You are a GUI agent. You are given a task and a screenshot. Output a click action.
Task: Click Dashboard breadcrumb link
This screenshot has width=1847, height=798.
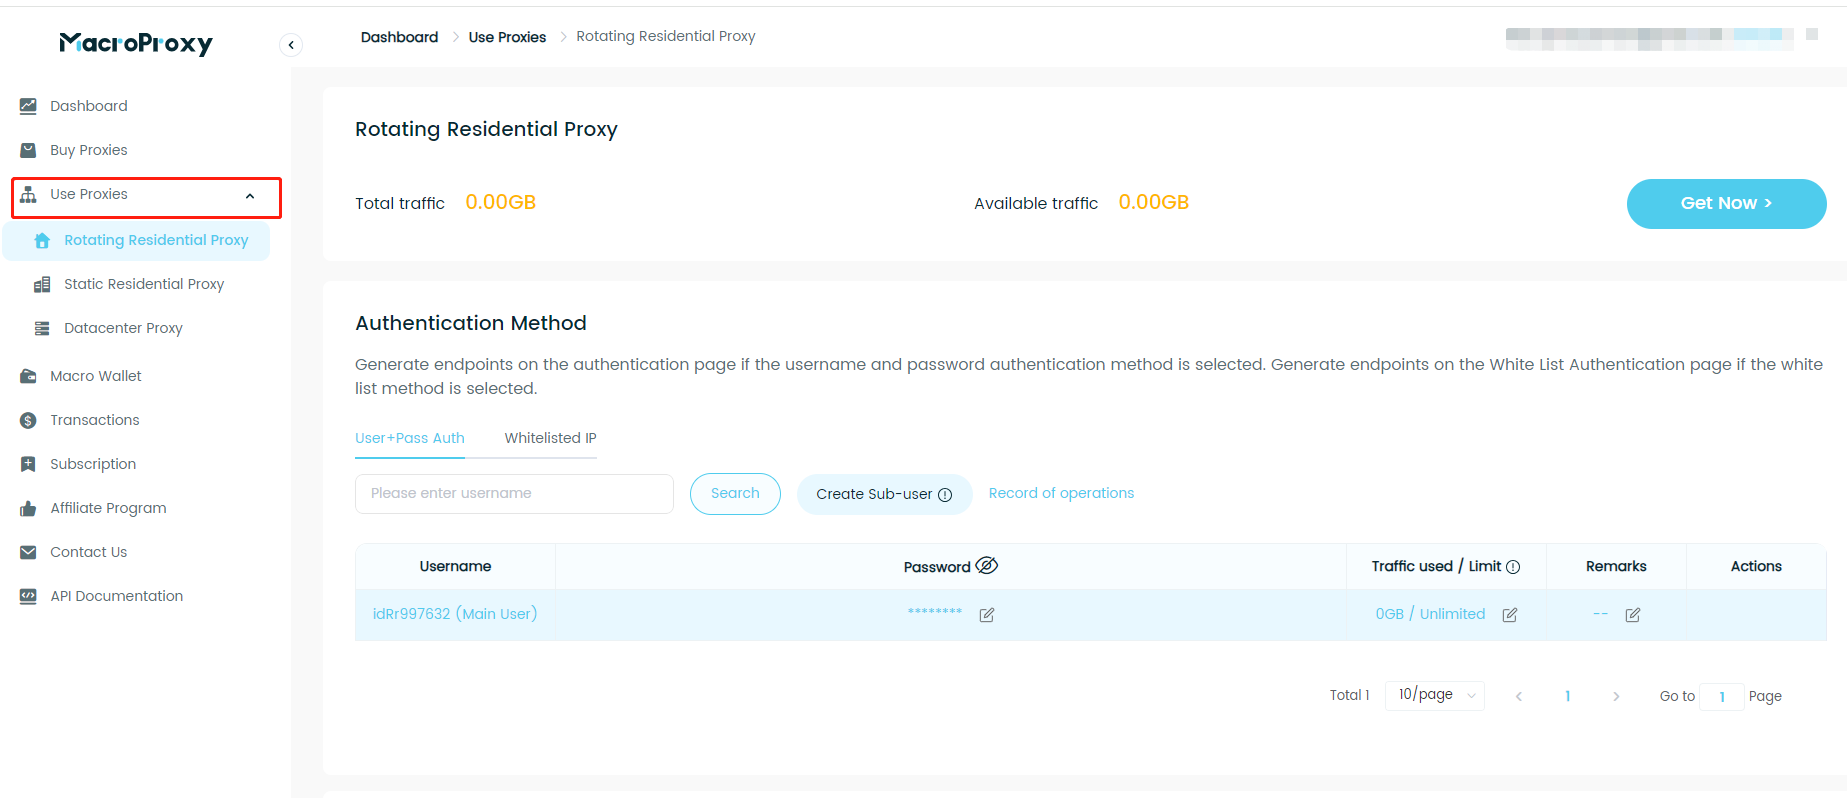click(399, 37)
